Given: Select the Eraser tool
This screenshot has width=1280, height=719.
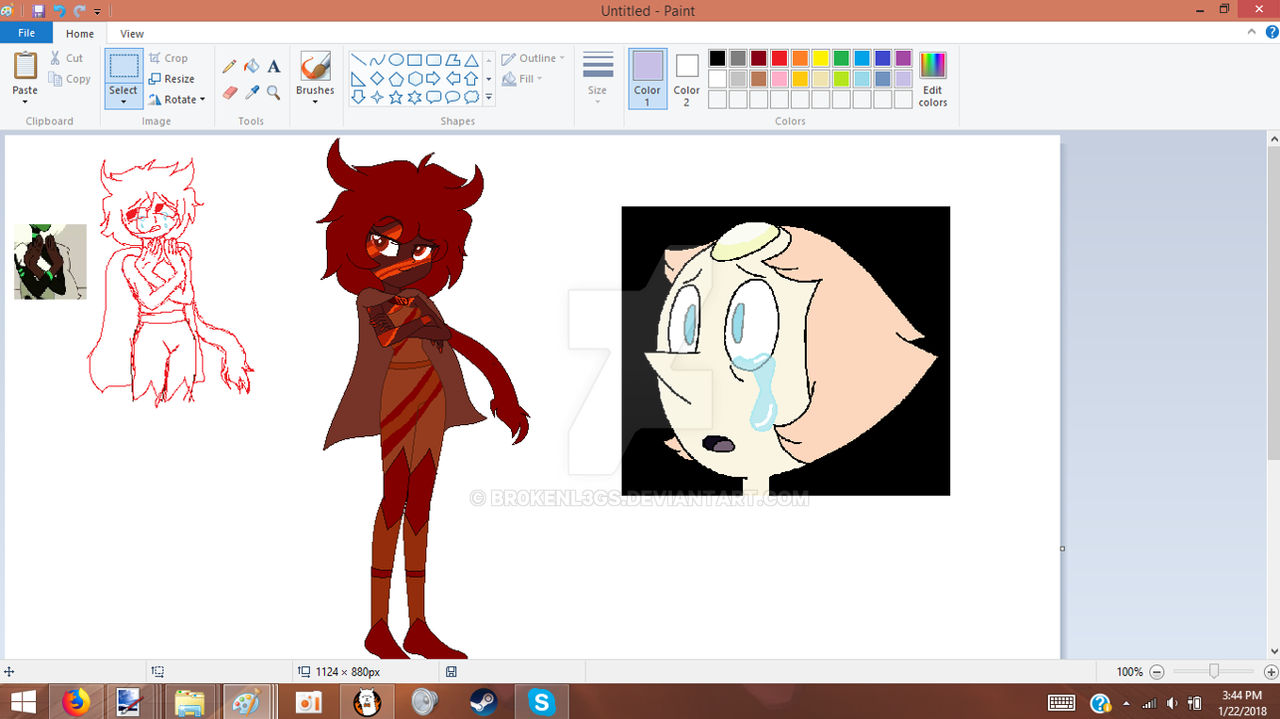Looking at the screenshot, I should (230, 91).
